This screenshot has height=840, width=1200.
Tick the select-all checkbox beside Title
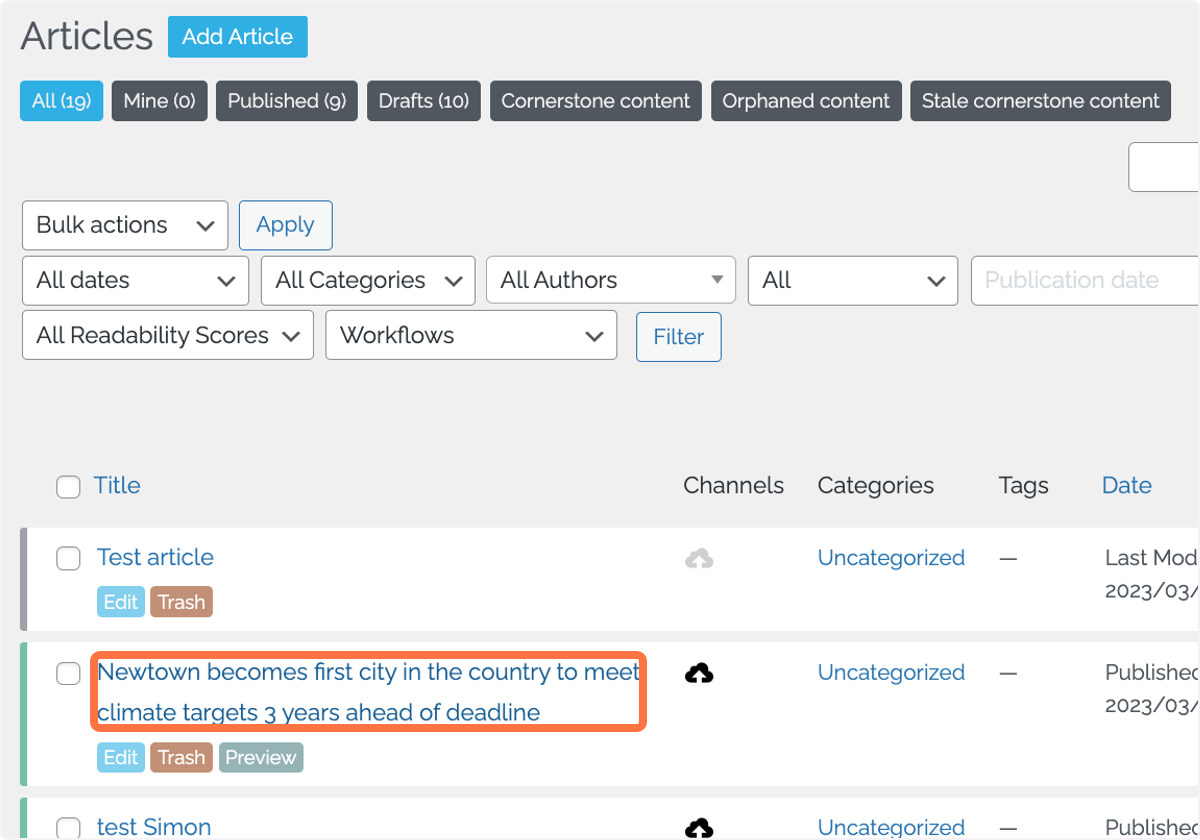68,487
